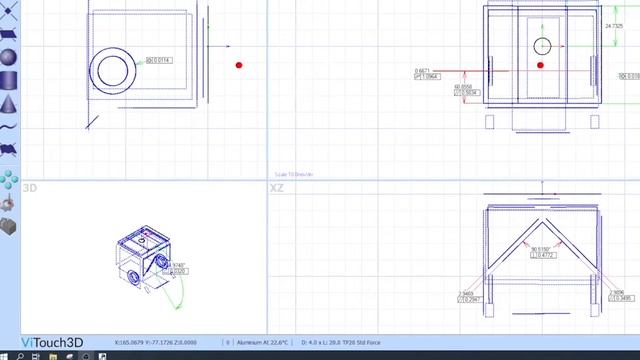The height and width of the screenshot is (360, 640).
Task: Select the large concentric circle in the top-left view
Action: (x=112, y=71)
